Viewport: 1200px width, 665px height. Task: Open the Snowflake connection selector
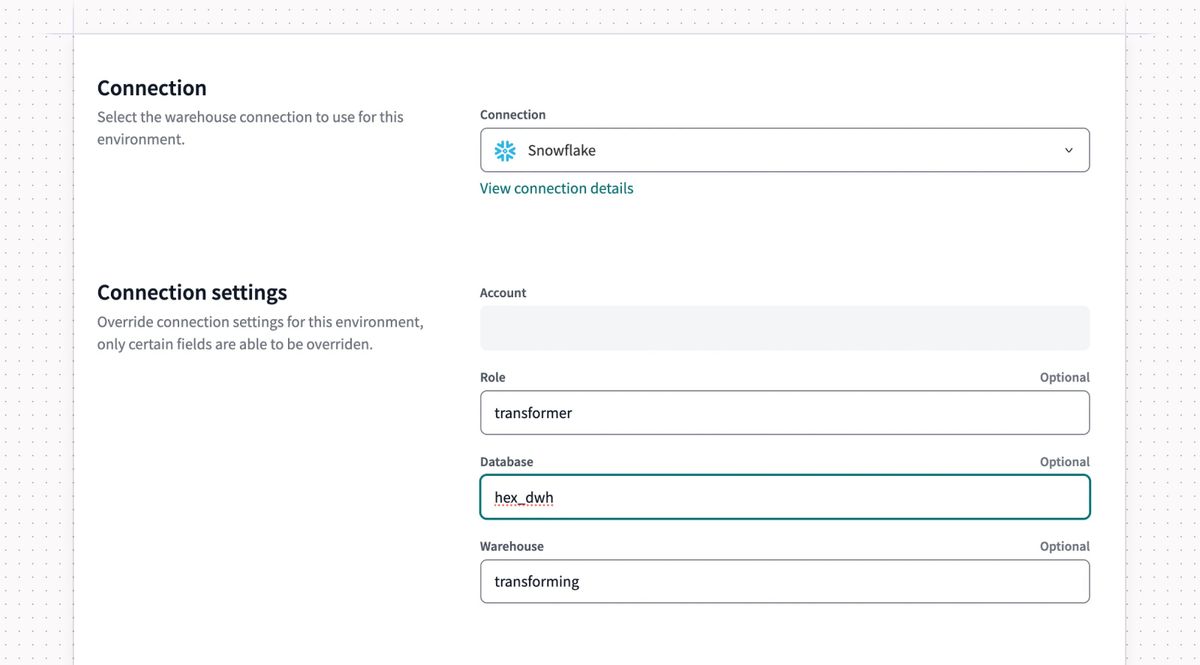785,150
